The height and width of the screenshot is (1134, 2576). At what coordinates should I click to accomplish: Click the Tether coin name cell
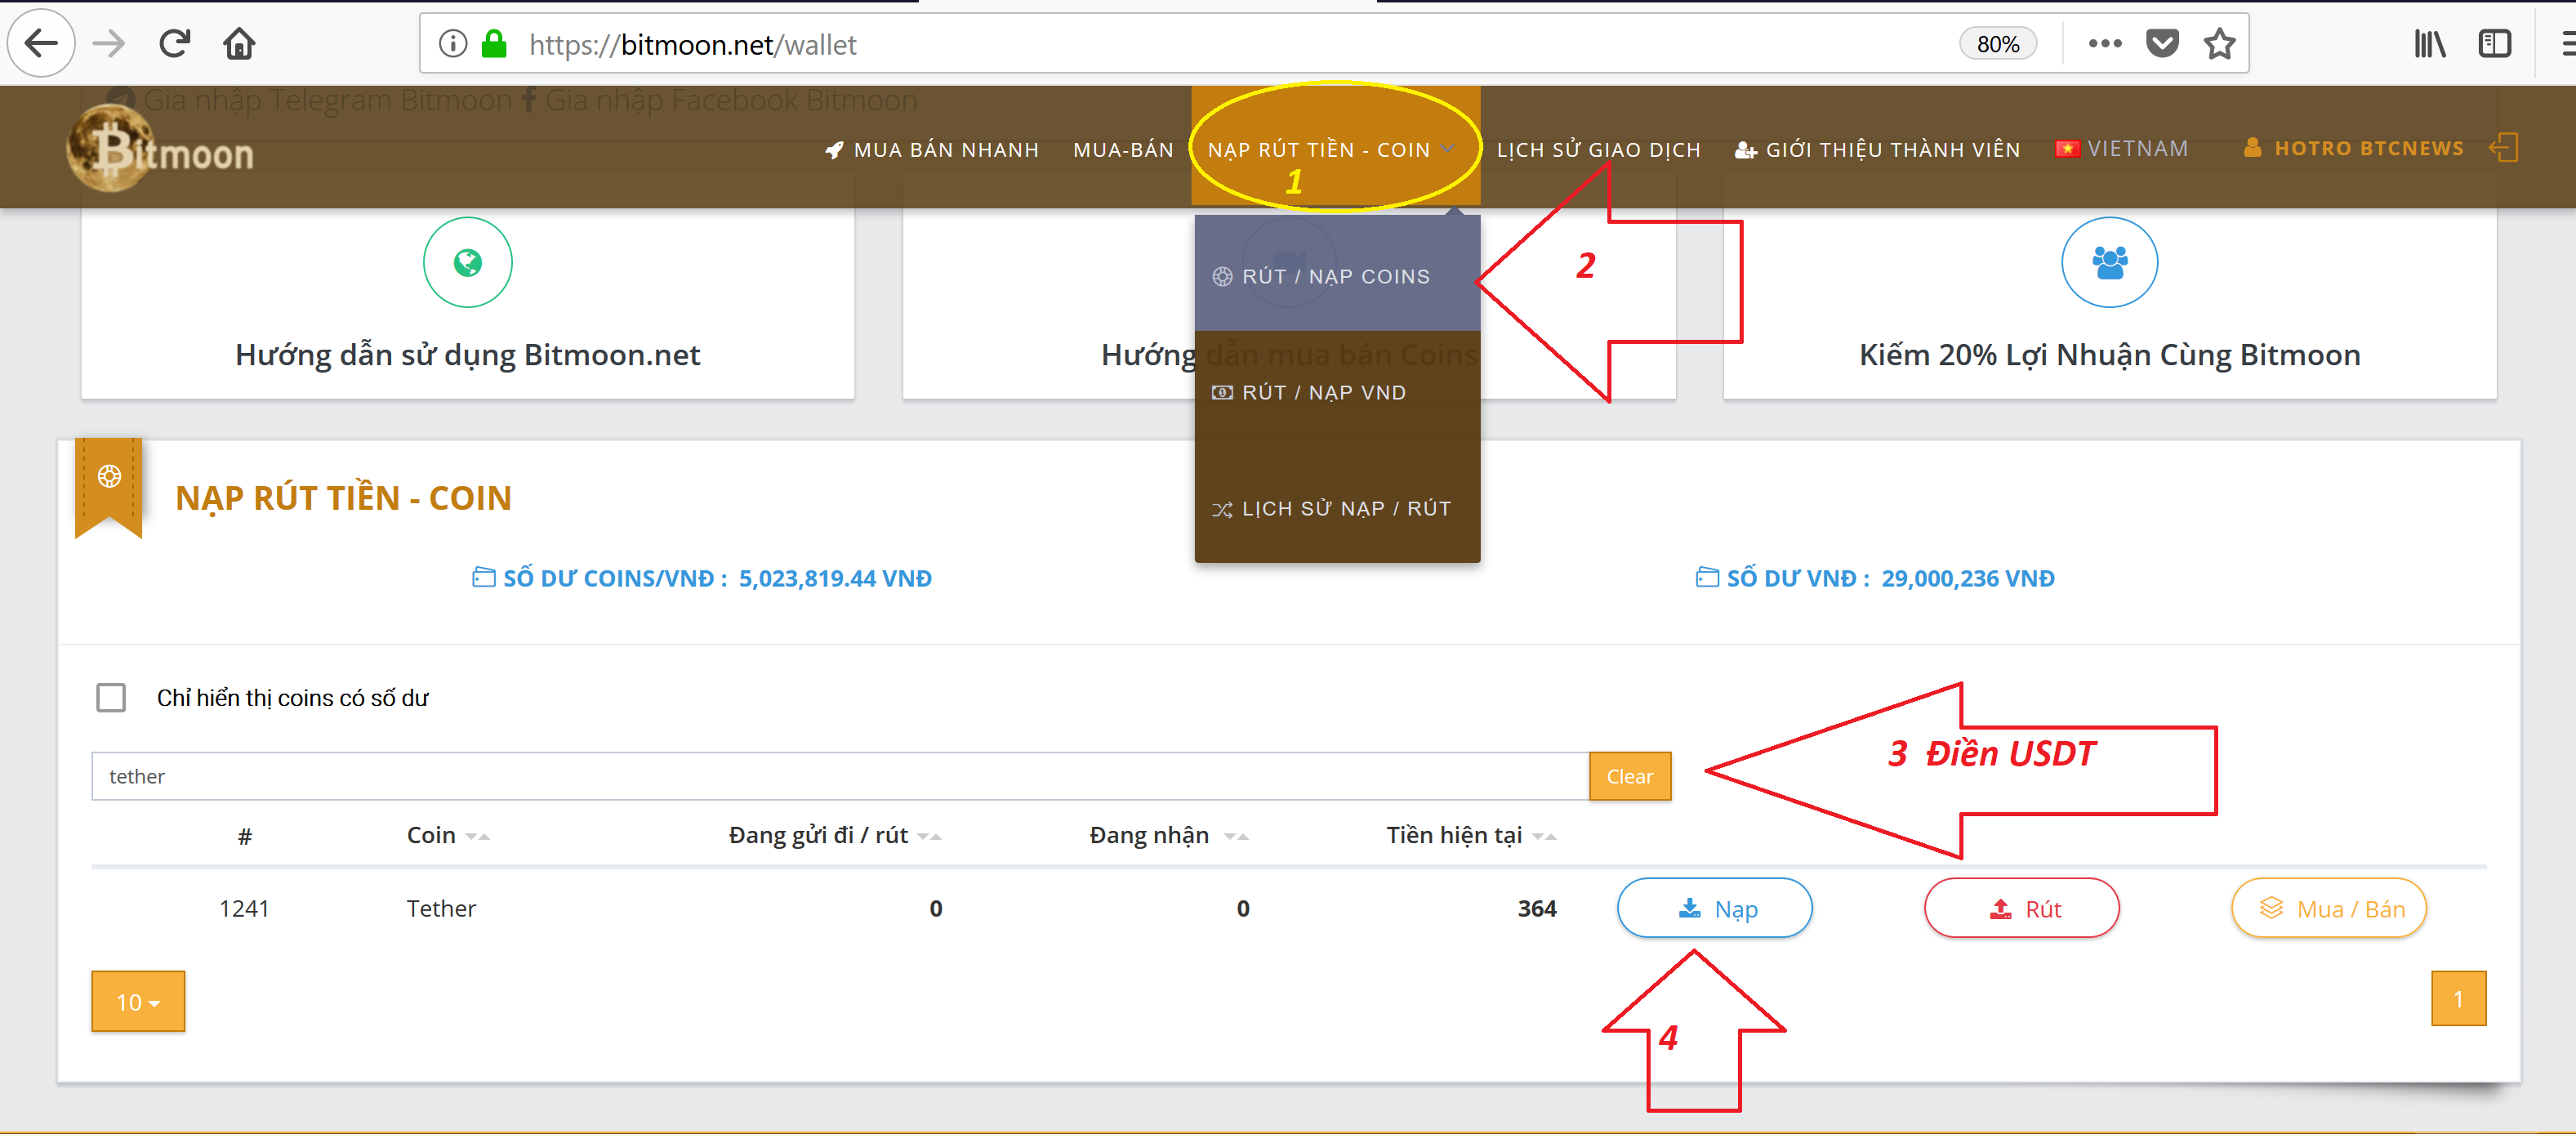441,908
